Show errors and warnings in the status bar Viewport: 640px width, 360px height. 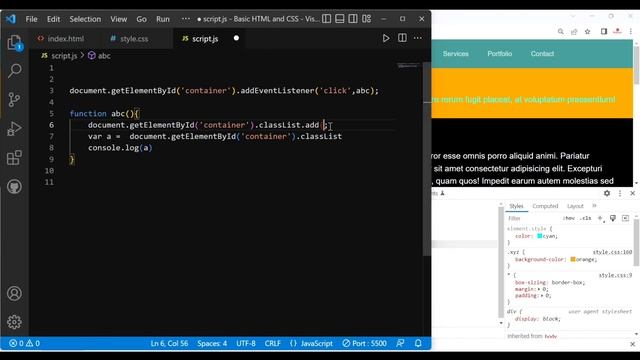[24, 343]
